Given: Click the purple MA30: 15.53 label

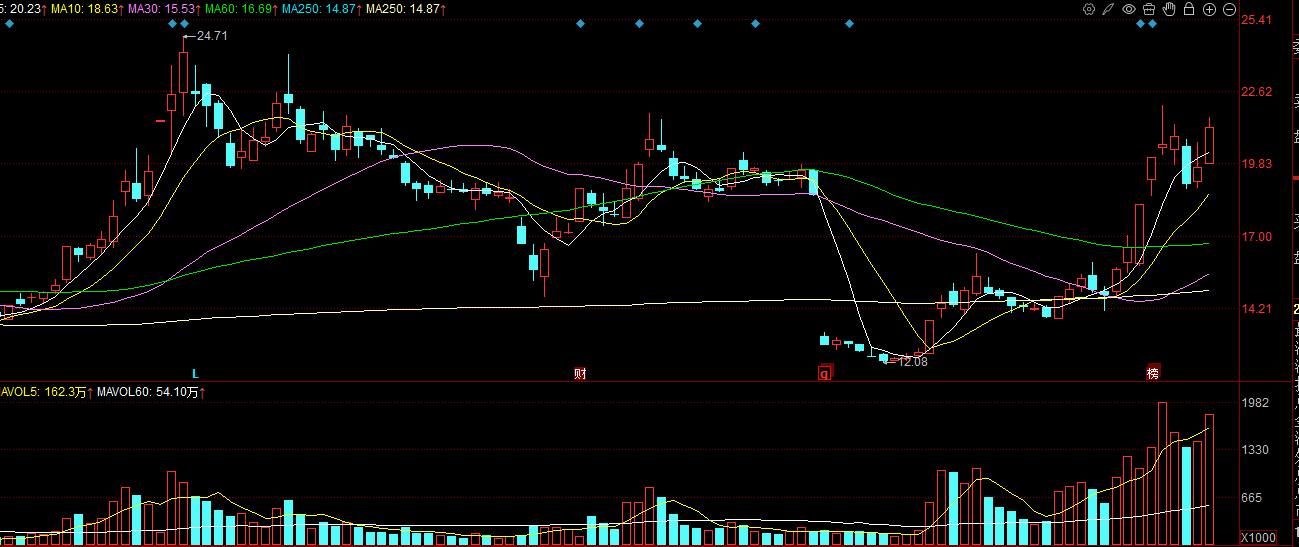Looking at the screenshot, I should point(163,8).
